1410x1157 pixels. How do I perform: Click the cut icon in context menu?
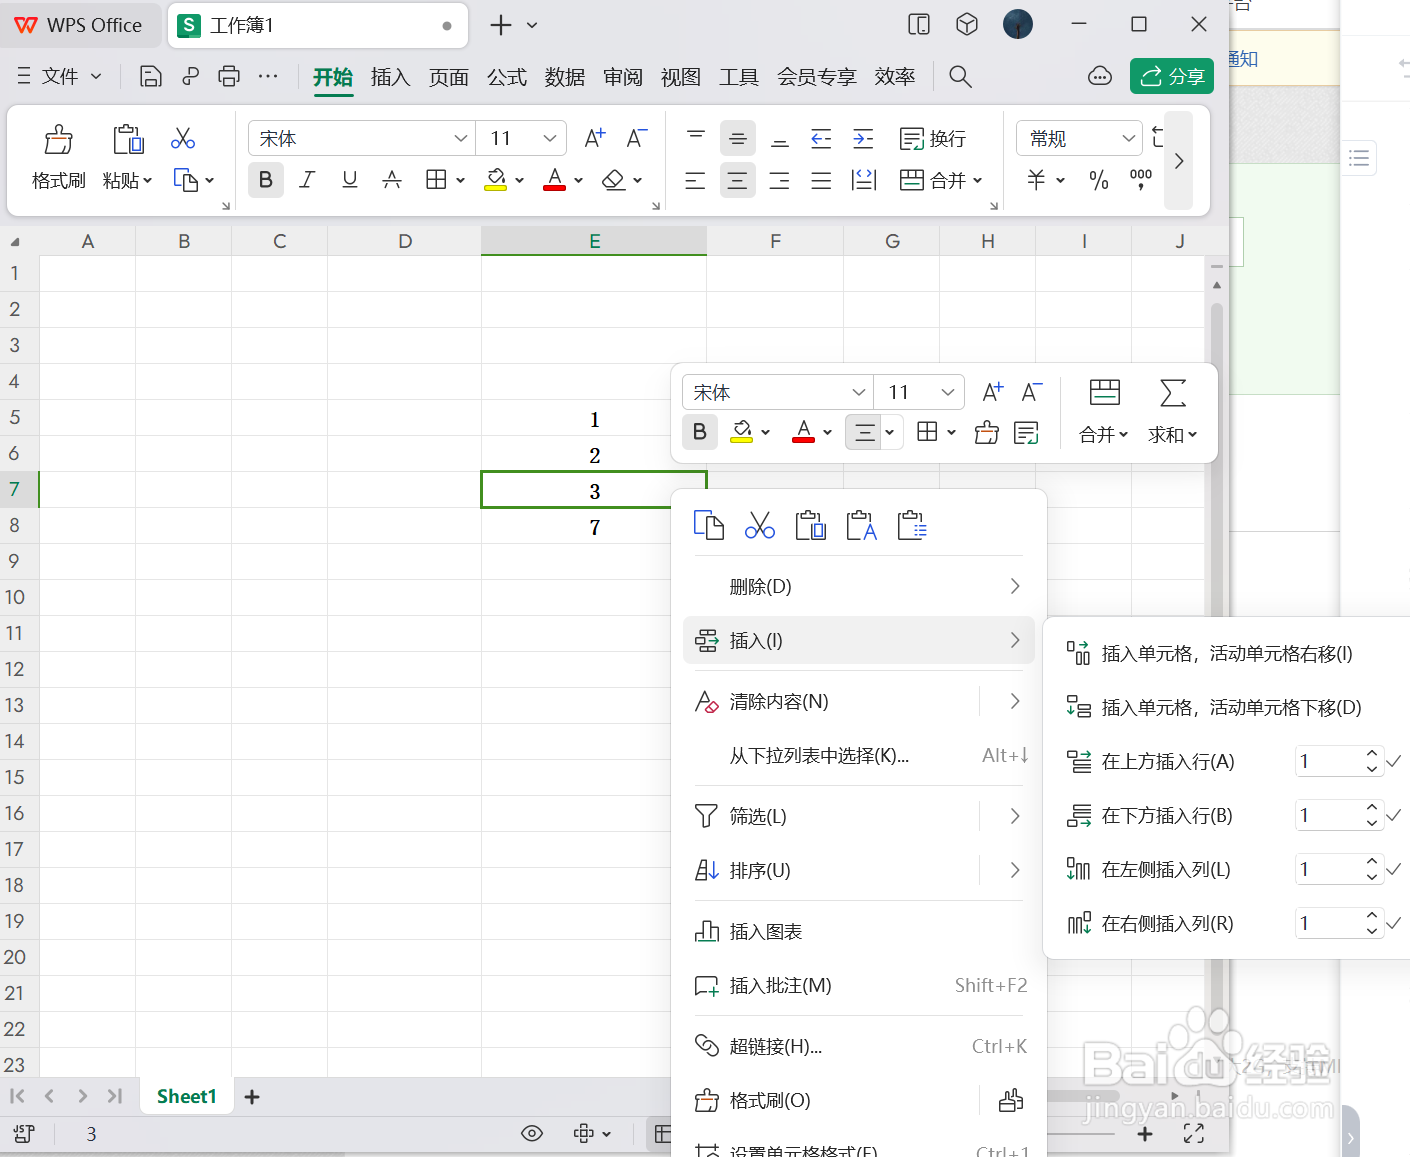[760, 525]
